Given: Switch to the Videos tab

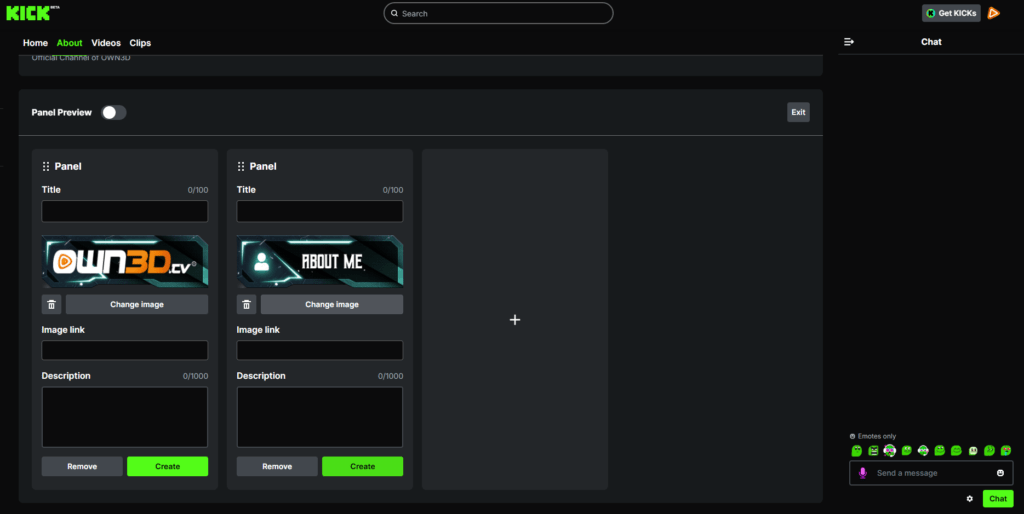Looking at the screenshot, I should pyautogui.click(x=106, y=43).
